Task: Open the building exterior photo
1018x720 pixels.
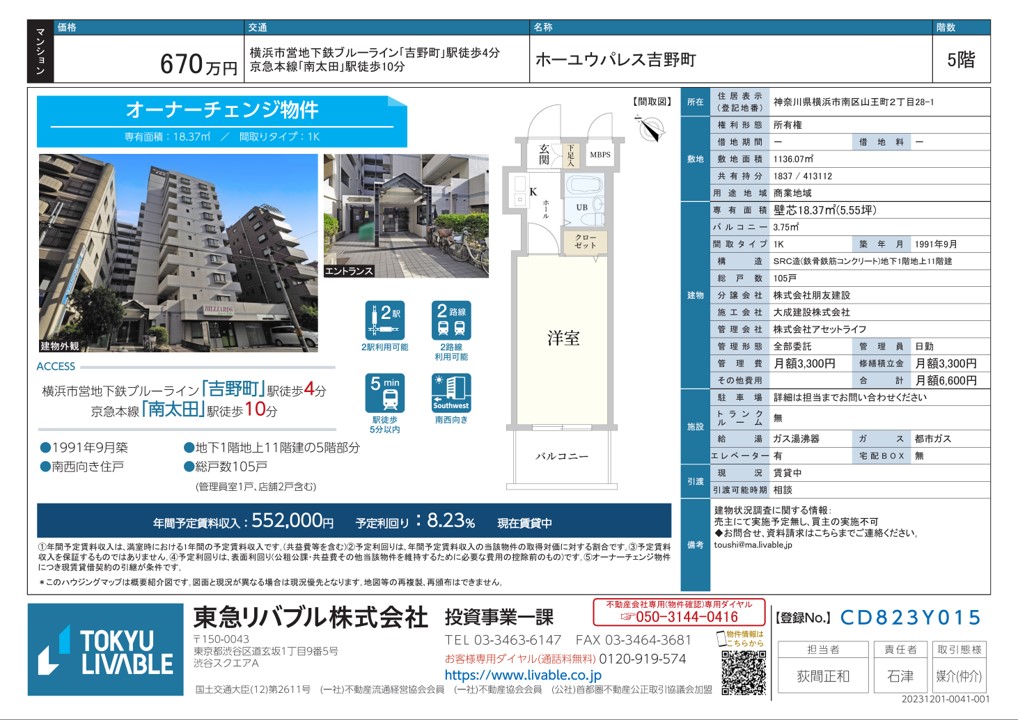Action: click(178, 250)
